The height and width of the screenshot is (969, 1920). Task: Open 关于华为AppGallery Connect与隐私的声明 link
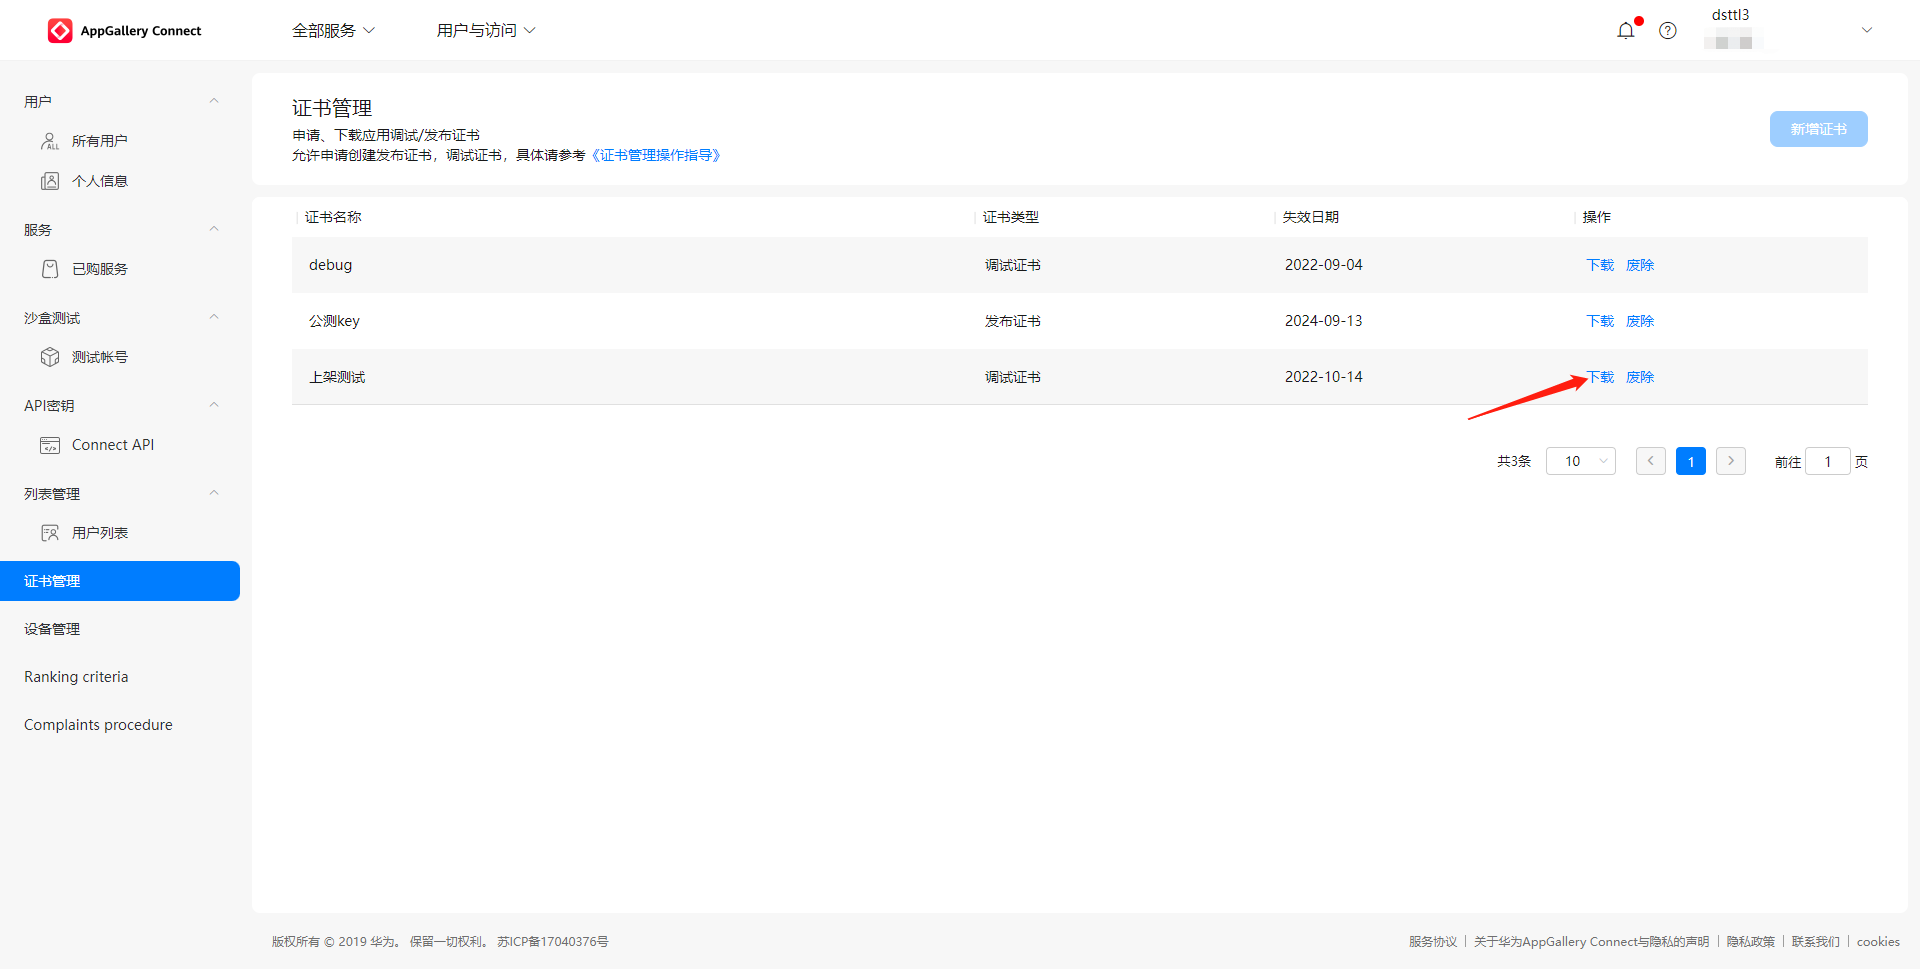click(x=1592, y=942)
